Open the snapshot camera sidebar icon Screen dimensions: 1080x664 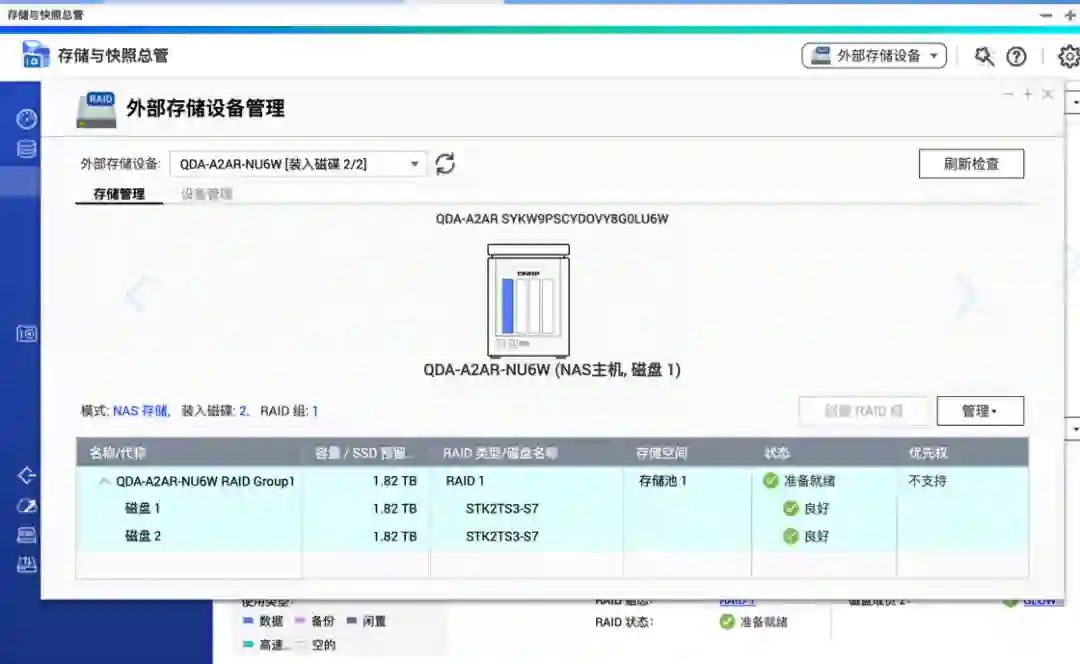tap(26, 334)
